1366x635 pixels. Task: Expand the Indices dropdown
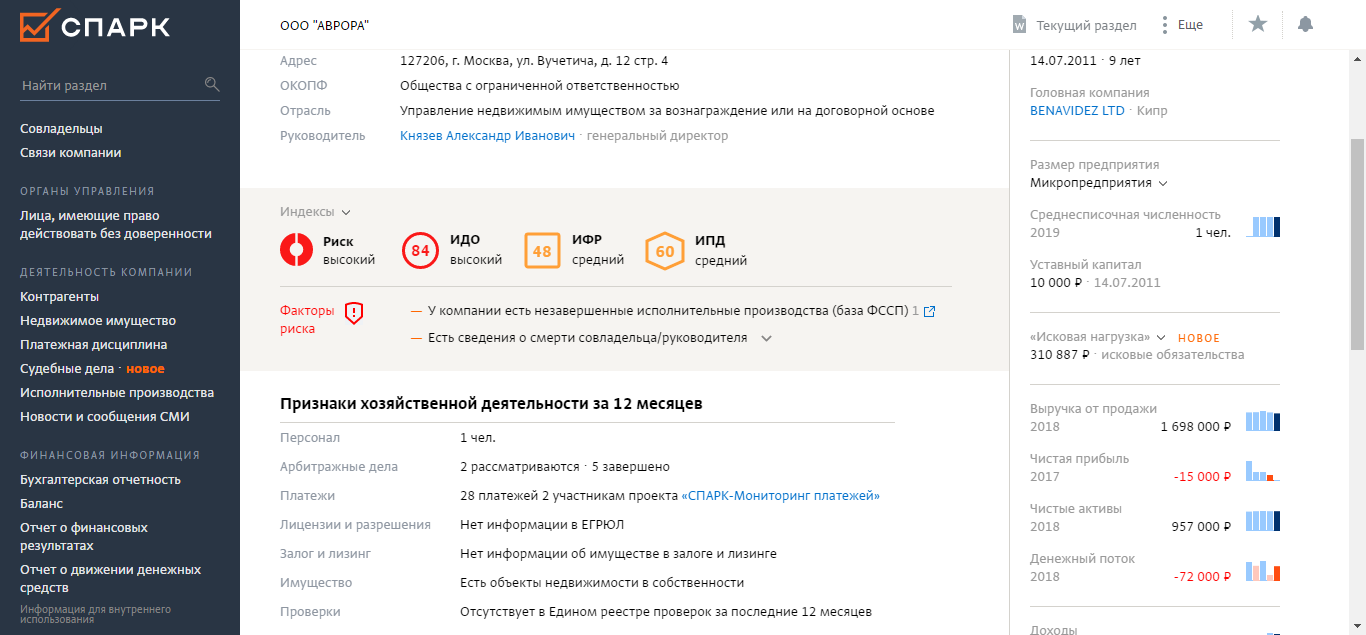[x=346, y=212]
